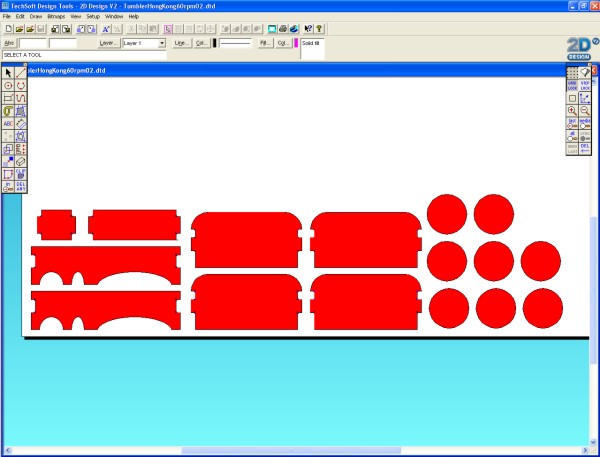
Task: Select the blue-square attach/move tool
Action: [x=8, y=161]
